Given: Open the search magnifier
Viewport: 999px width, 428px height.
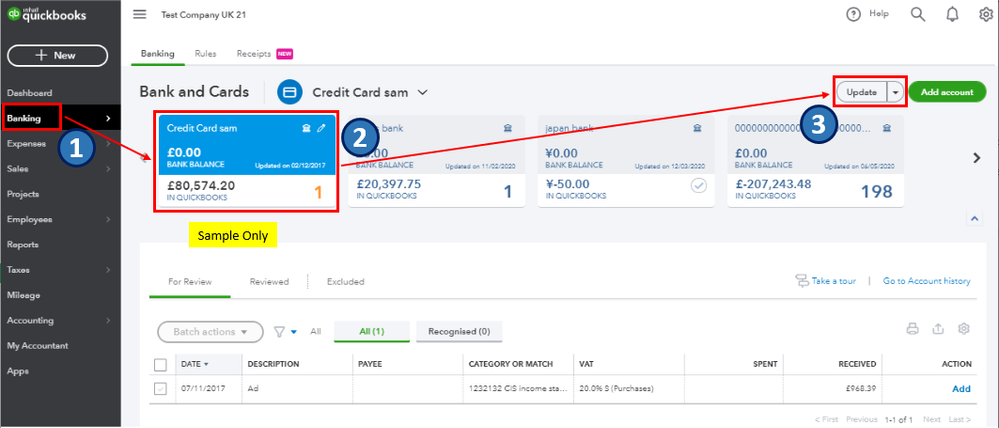Looking at the screenshot, I should pos(917,15).
